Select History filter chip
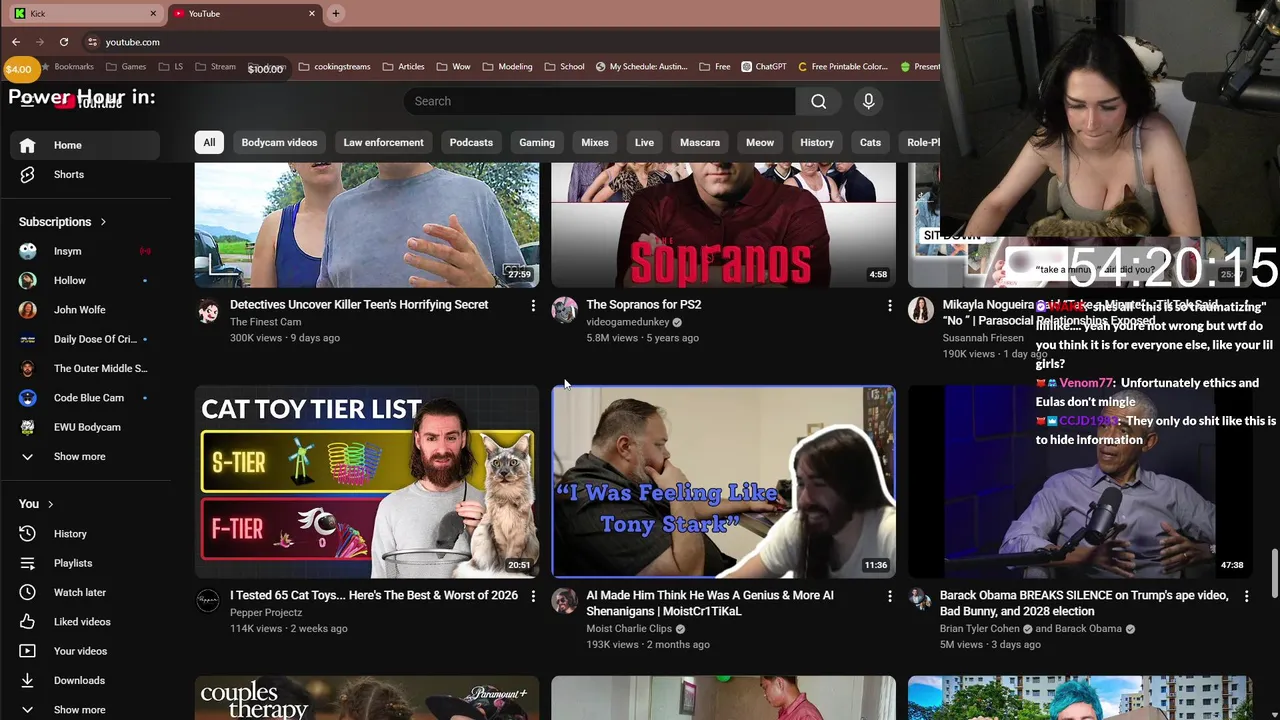Viewport: 1280px width, 720px height. click(817, 142)
